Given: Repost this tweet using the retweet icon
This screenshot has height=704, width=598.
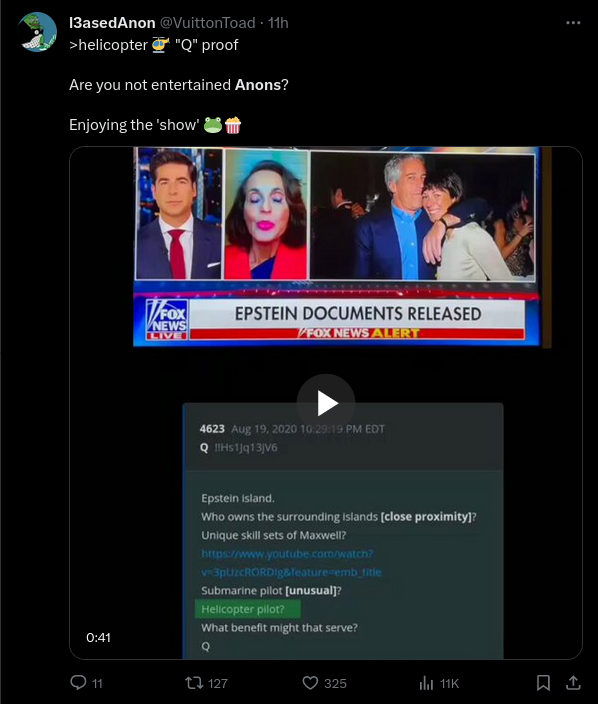Looking at the screenshot, I should [x=194, y=683].
